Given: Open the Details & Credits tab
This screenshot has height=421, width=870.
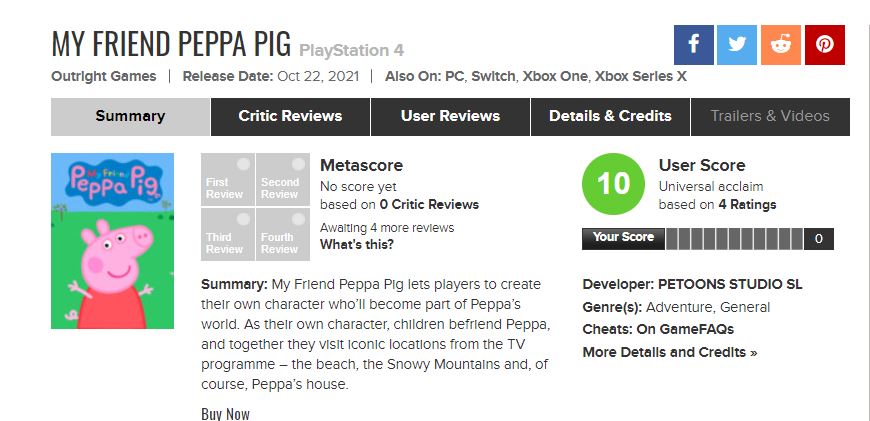Looking at the screenshot, I should (610, 116).
